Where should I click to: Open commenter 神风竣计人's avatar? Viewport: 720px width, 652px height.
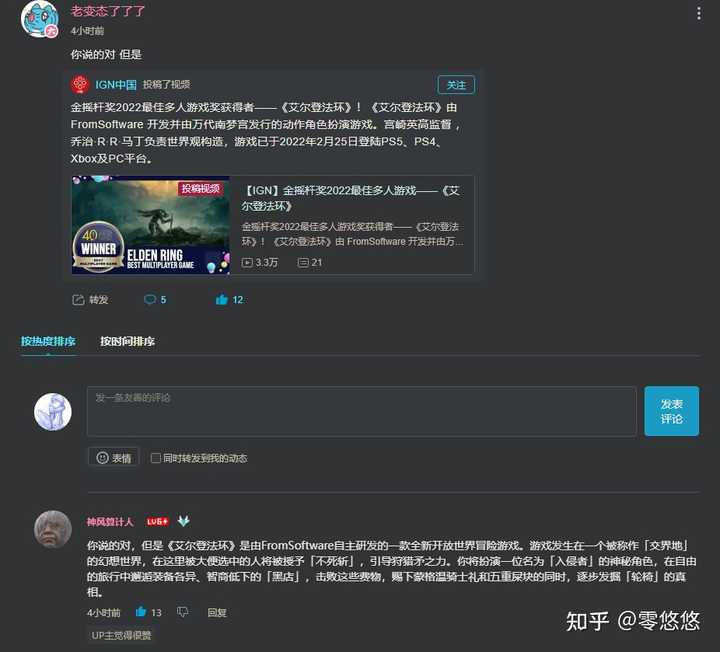53,529
